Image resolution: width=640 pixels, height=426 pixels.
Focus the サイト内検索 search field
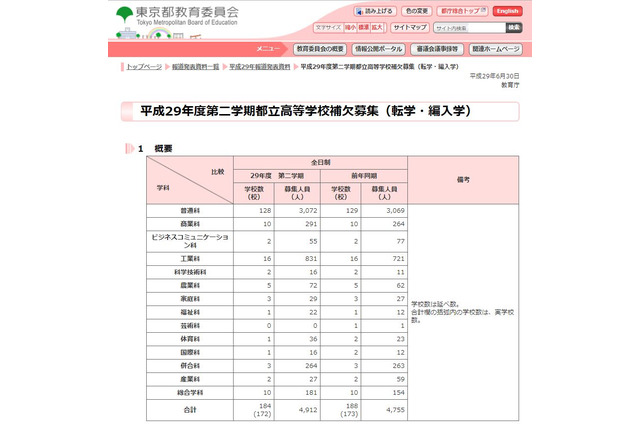(469, 28)
